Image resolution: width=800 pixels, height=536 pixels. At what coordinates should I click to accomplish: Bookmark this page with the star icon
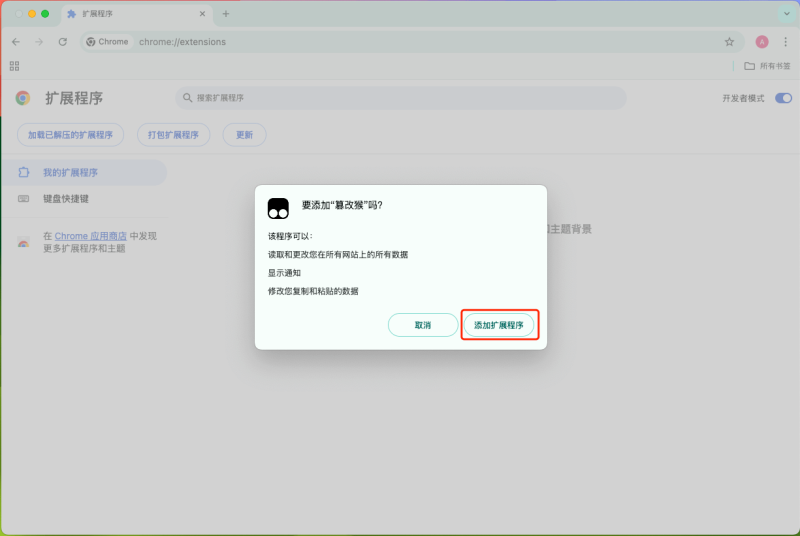(729, 42)
